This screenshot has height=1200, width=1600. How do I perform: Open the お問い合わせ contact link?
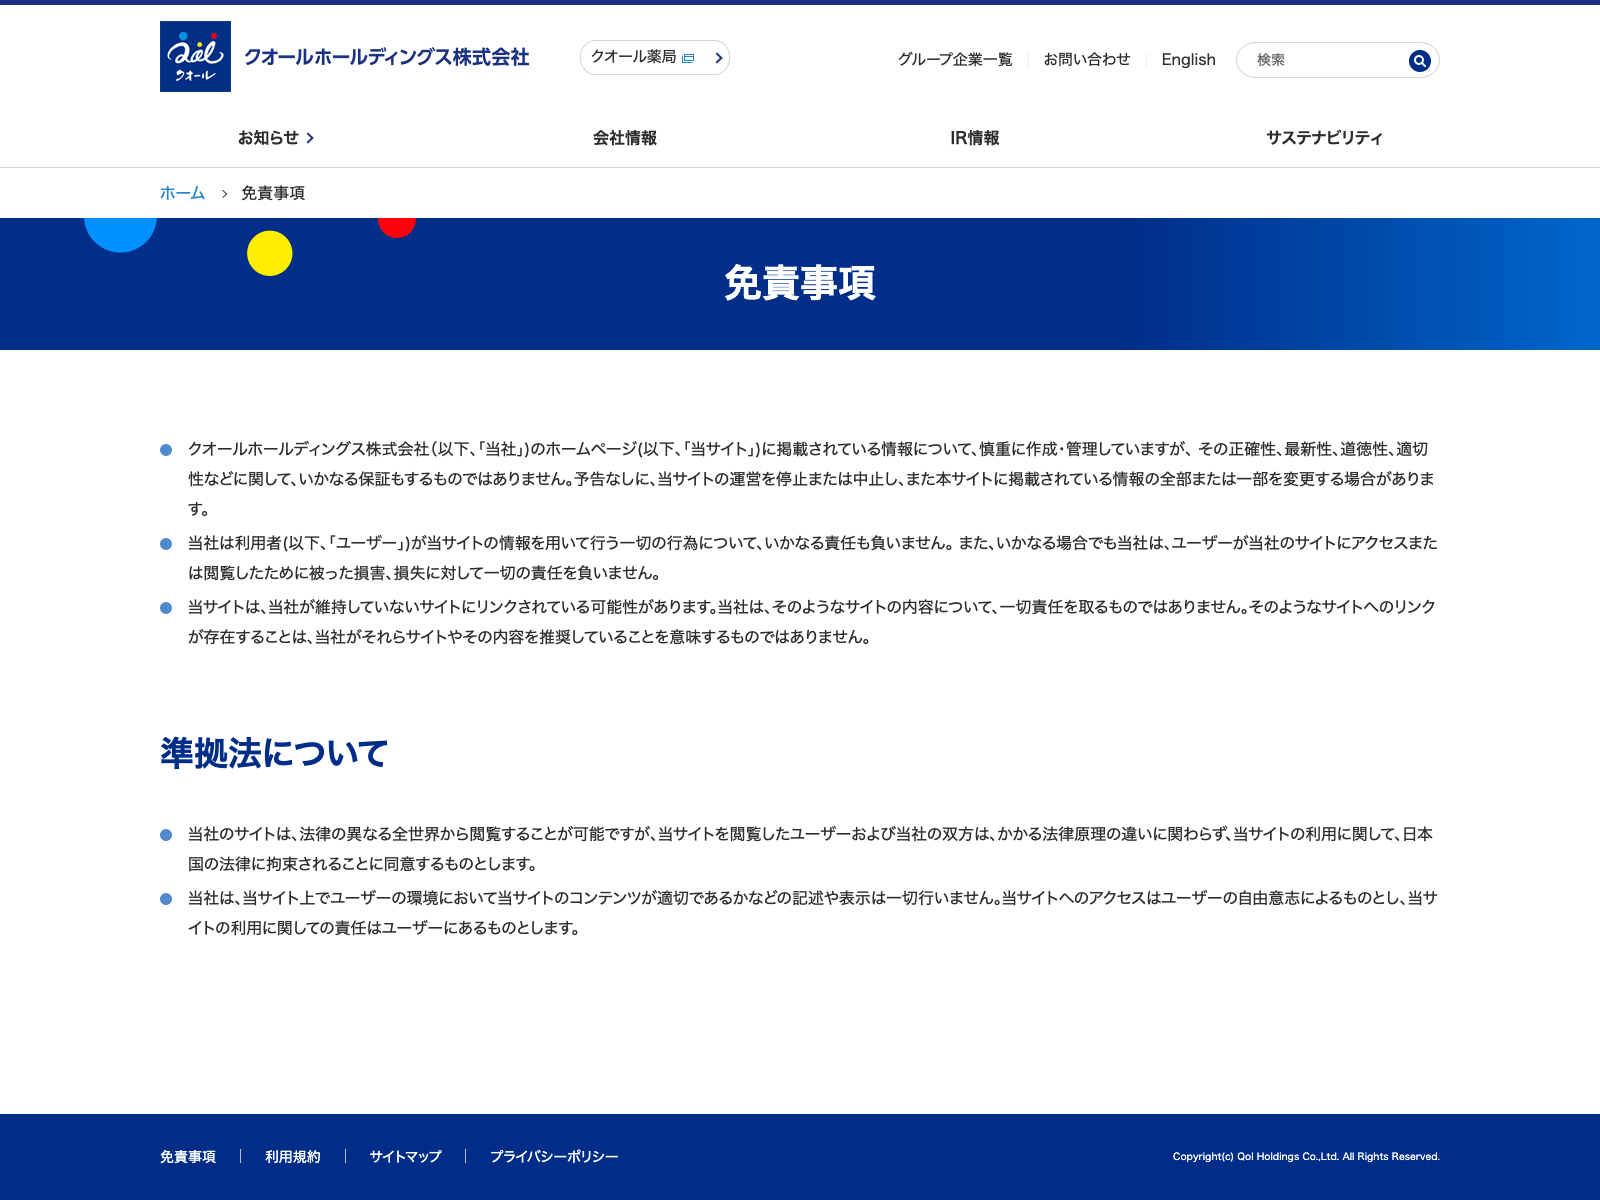[x=1086, y=60]
